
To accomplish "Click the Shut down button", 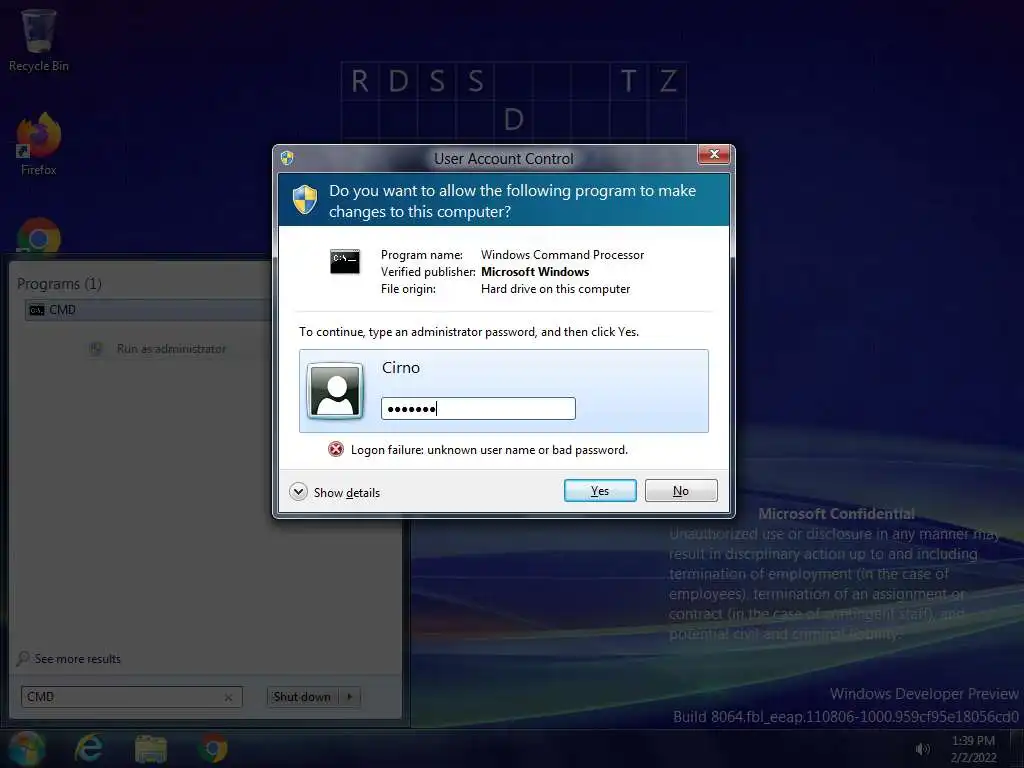I will click(302, 697).
